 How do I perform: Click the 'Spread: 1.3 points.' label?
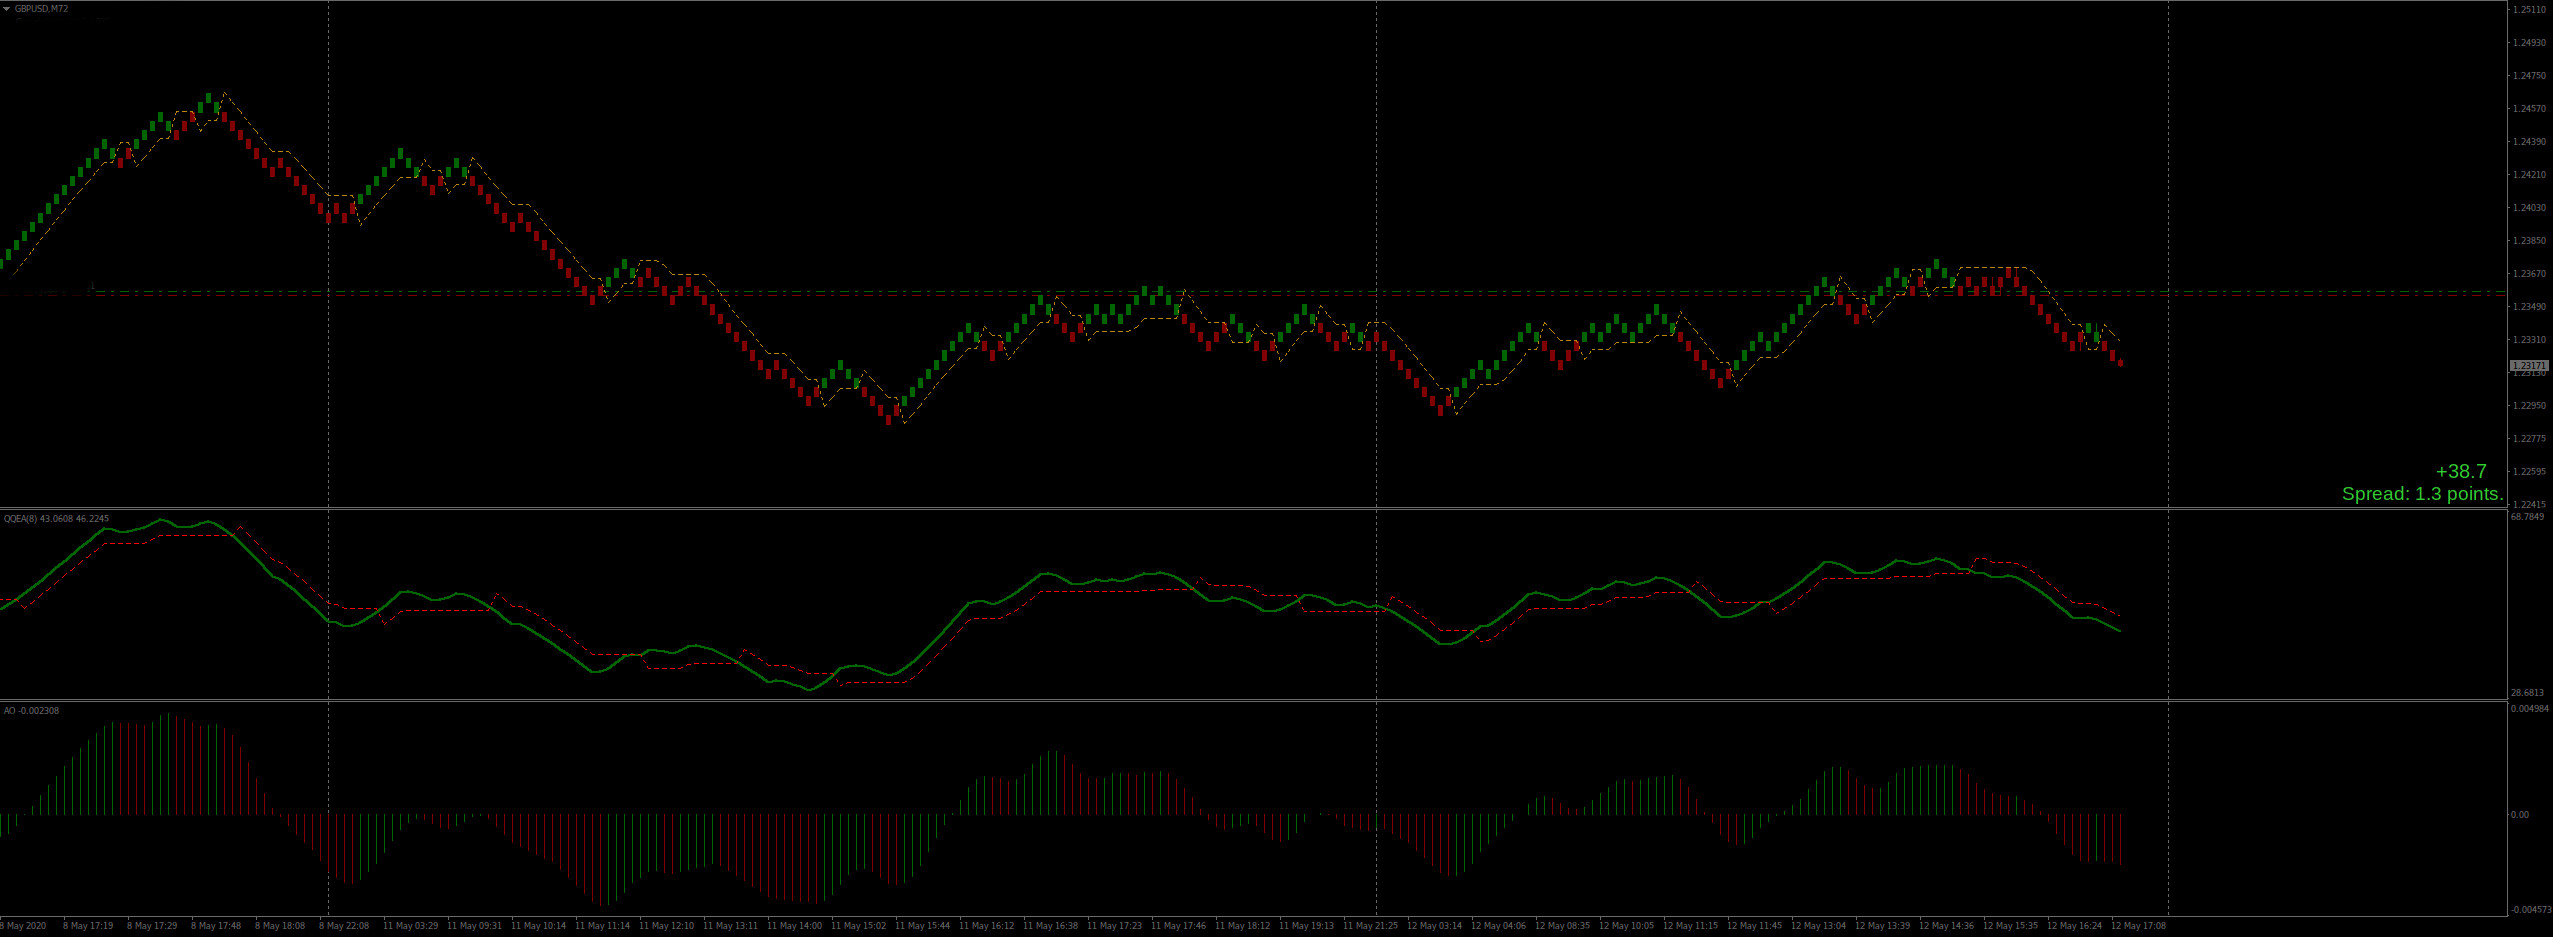coord(2422,494)
